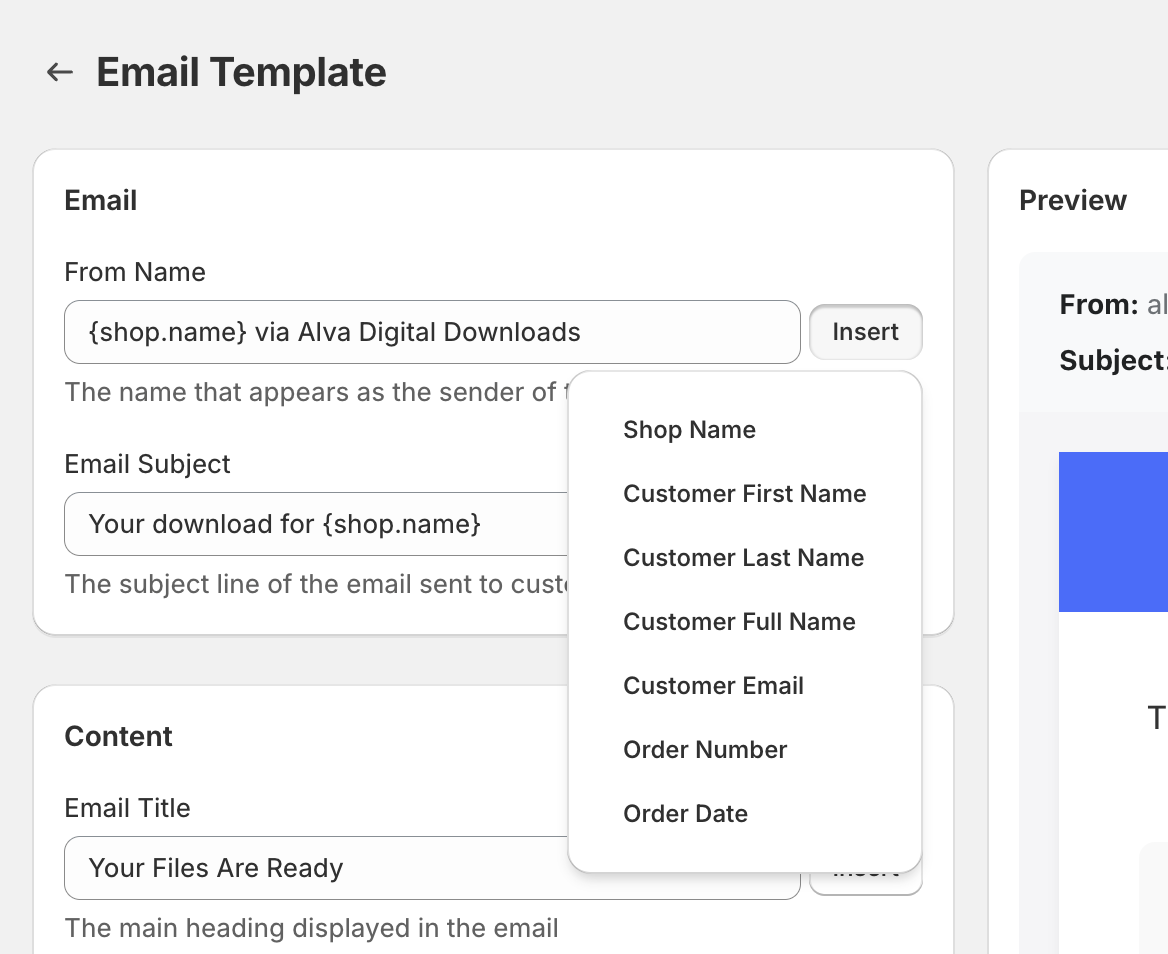
Task: Go back using the arrow beside Email Template
Action: coord(60,72)
